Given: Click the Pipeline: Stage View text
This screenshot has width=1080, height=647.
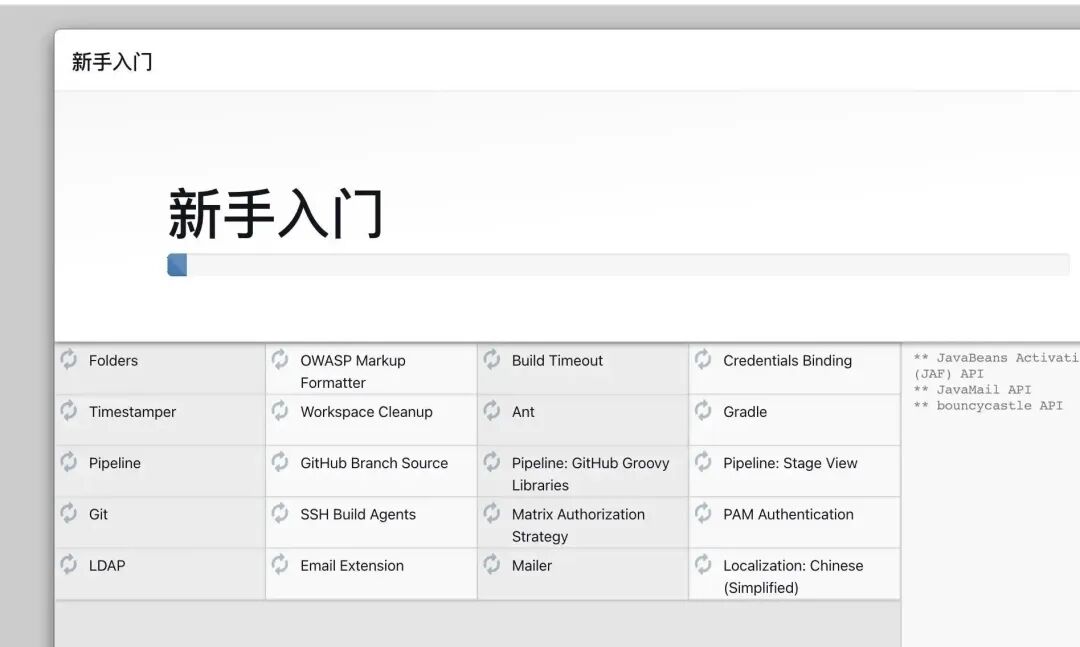Looking at the screenshot, I should [x=790, y=463].
